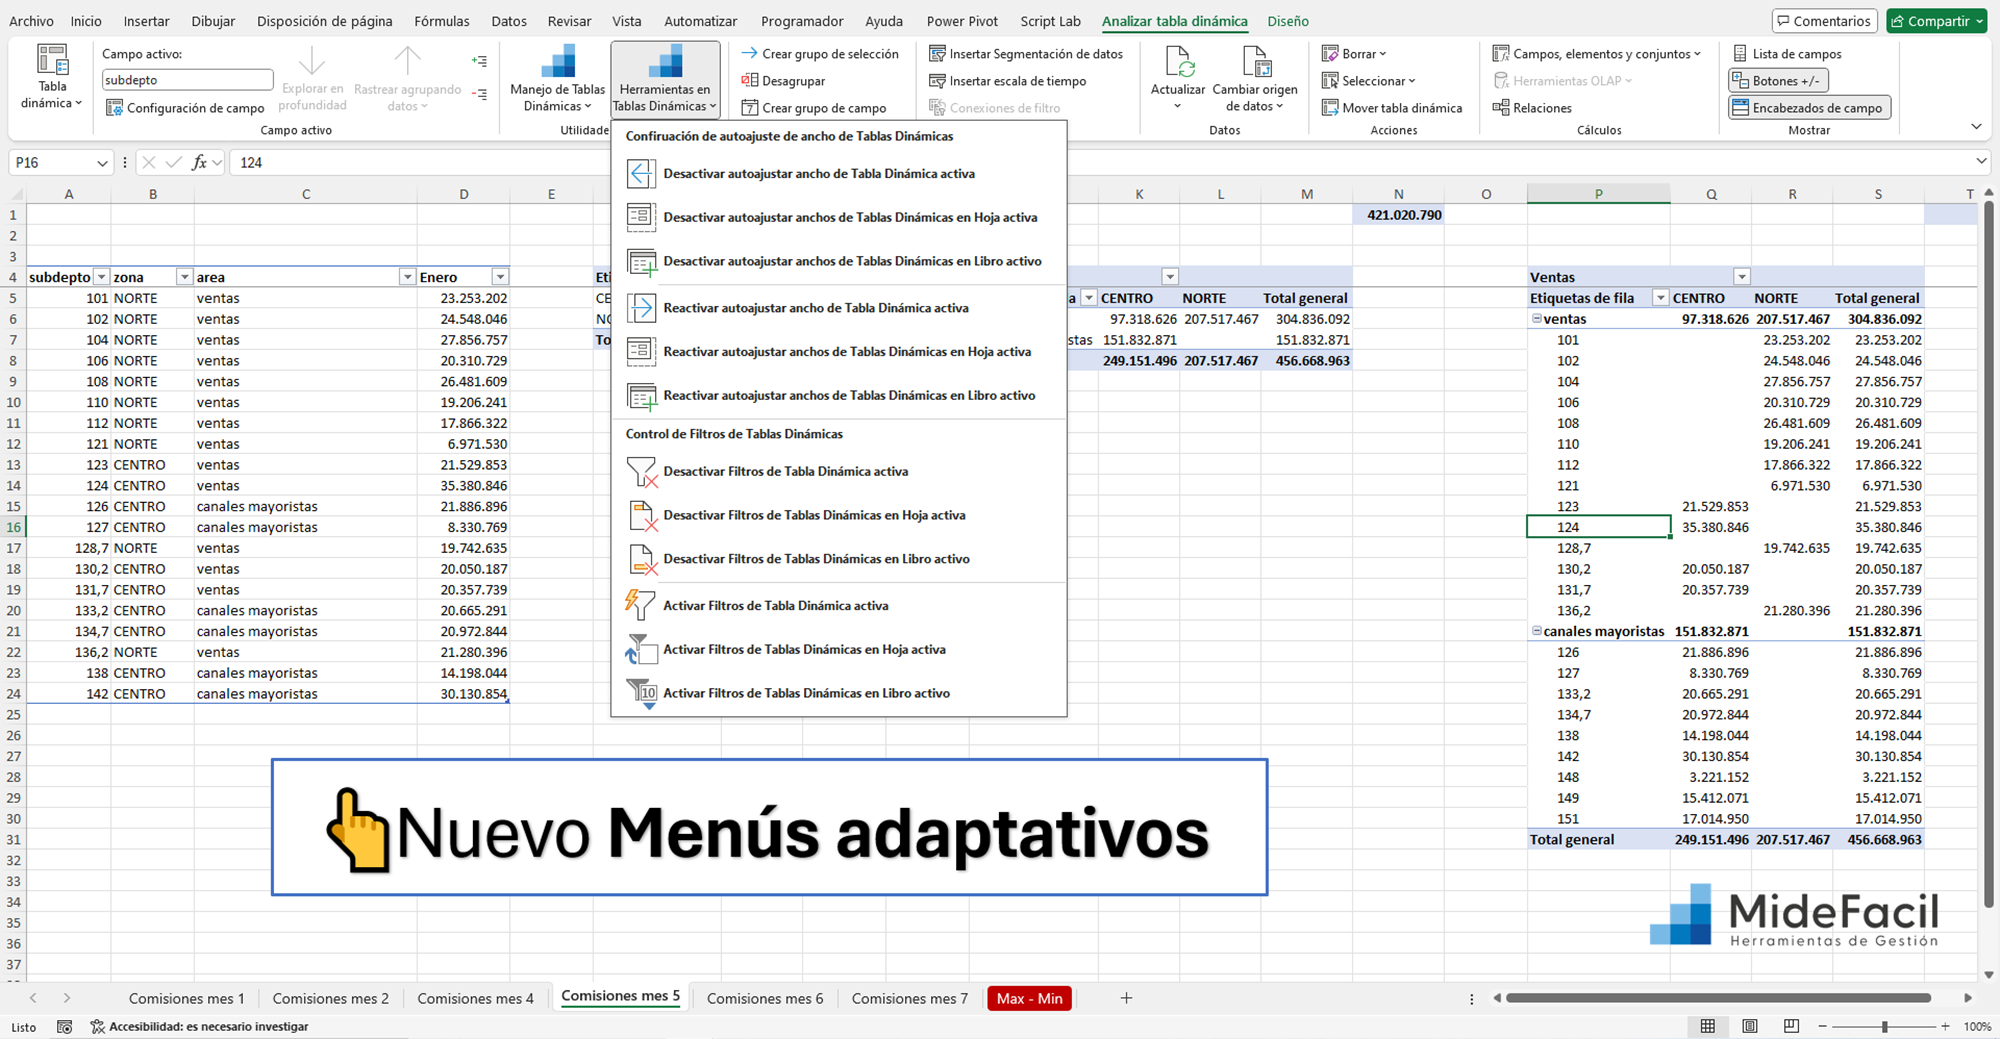The image size is (2000, 1039).
Task: Select Desactivar Filtros de Tabla Dinámica activa
Action: coord(838,471)
